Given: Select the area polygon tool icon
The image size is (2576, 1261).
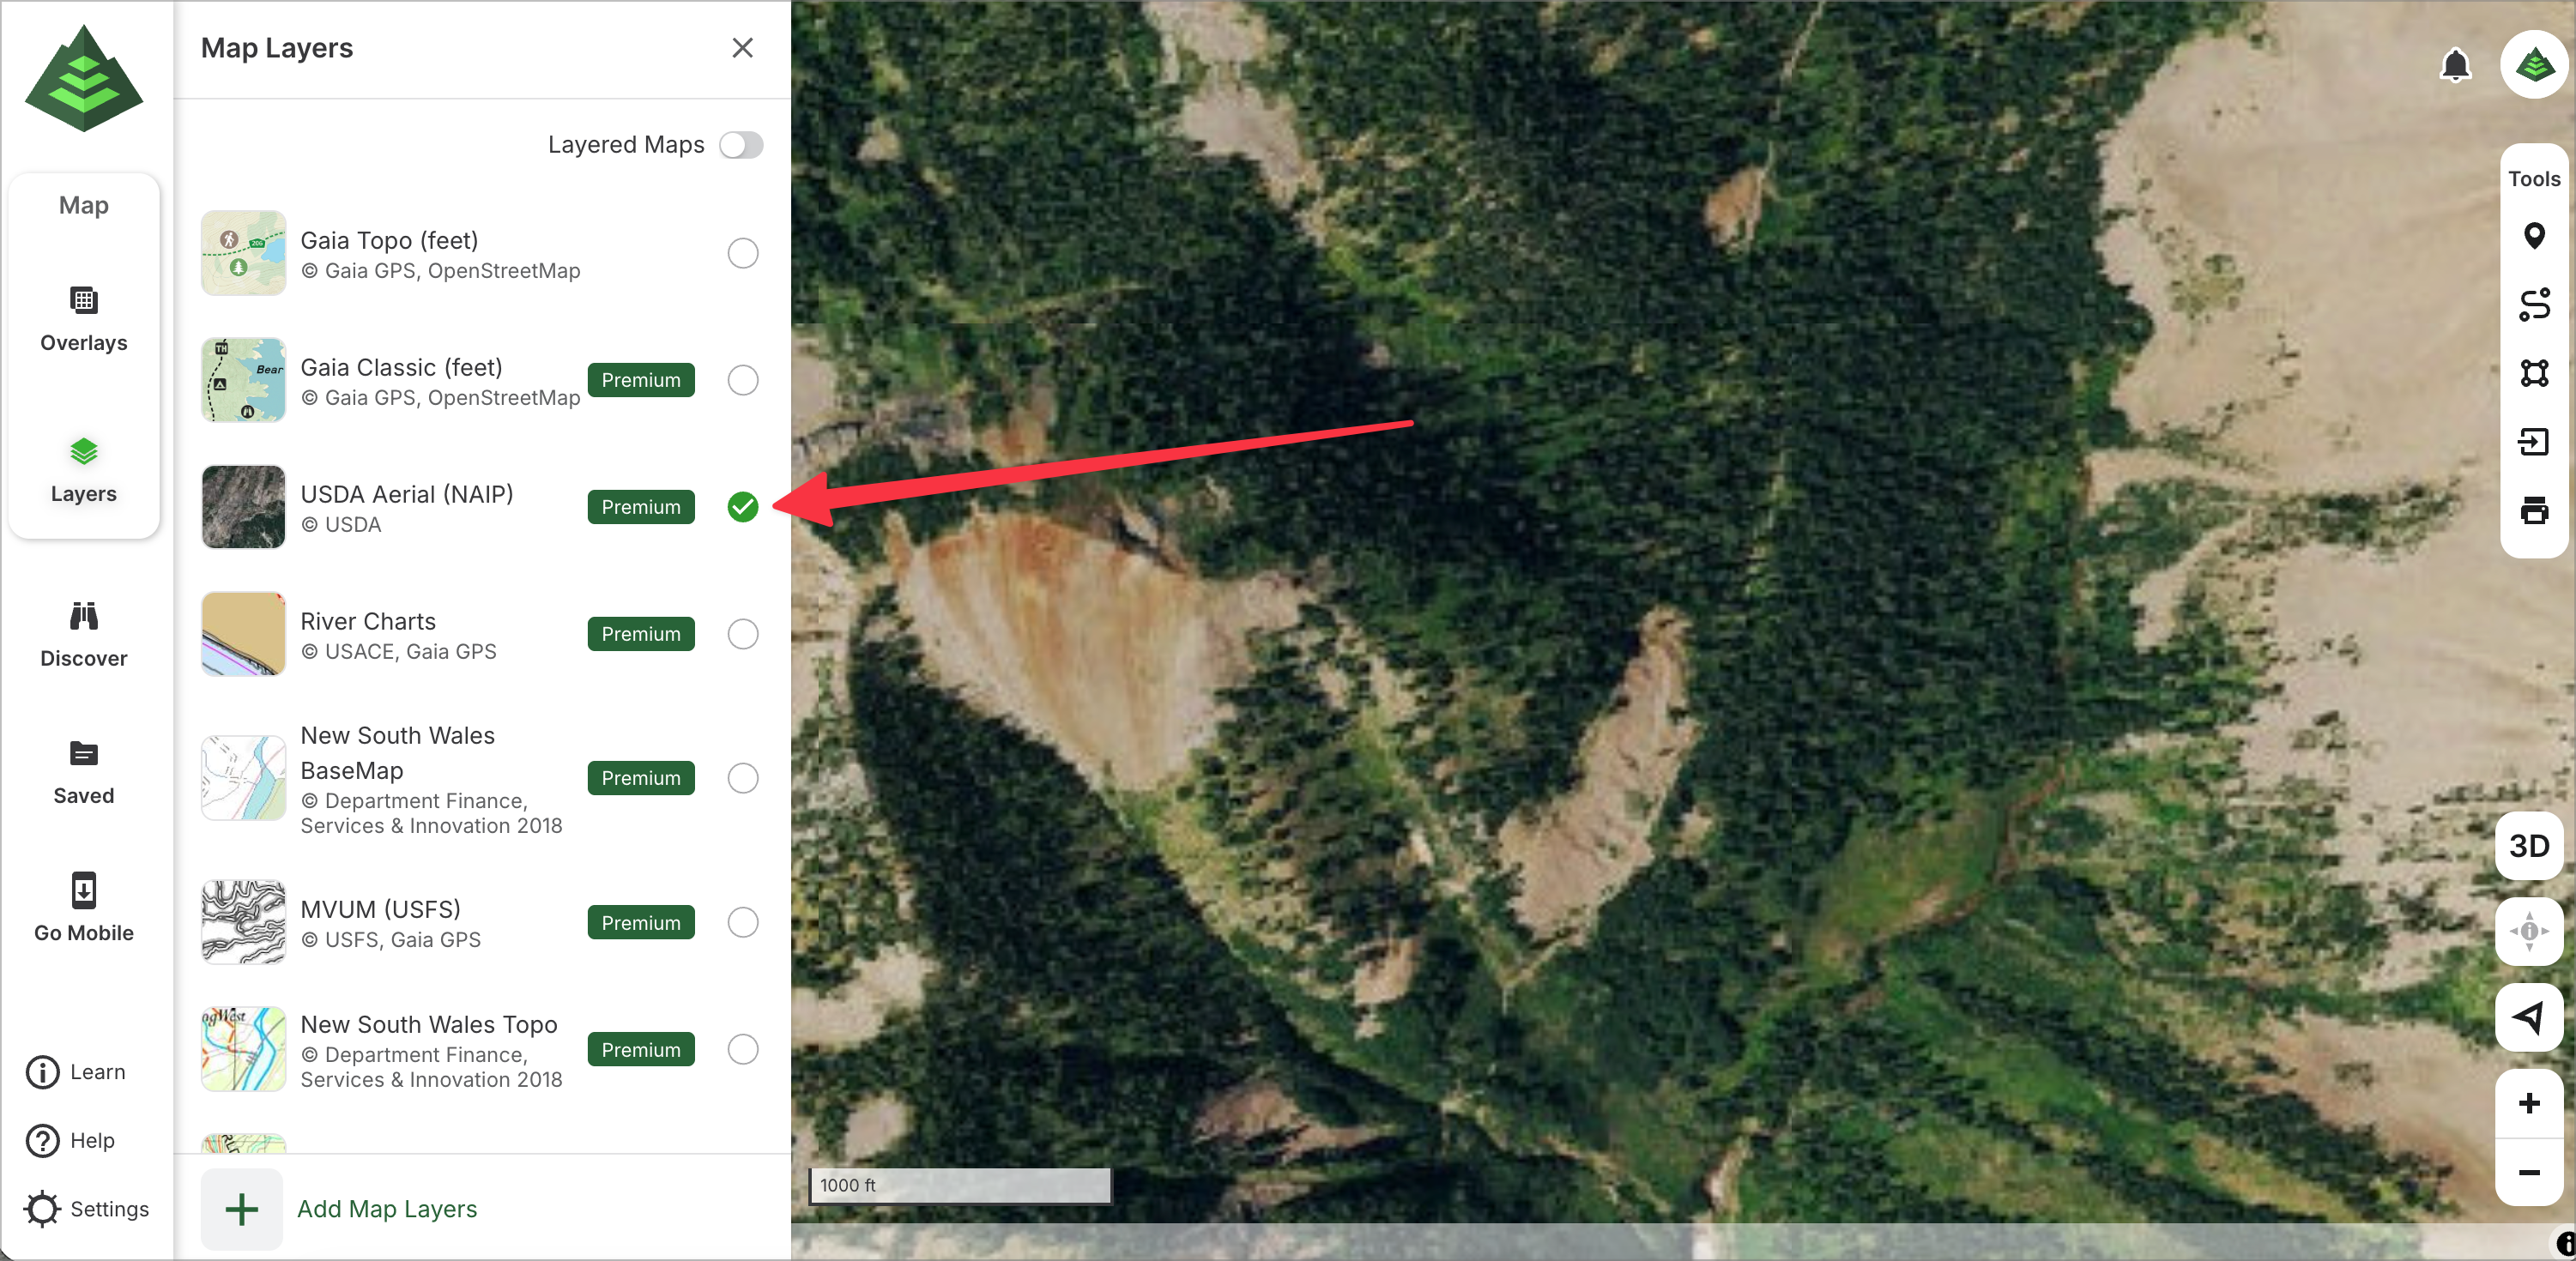Looking at the screenshot, I should coord(2533,373).
